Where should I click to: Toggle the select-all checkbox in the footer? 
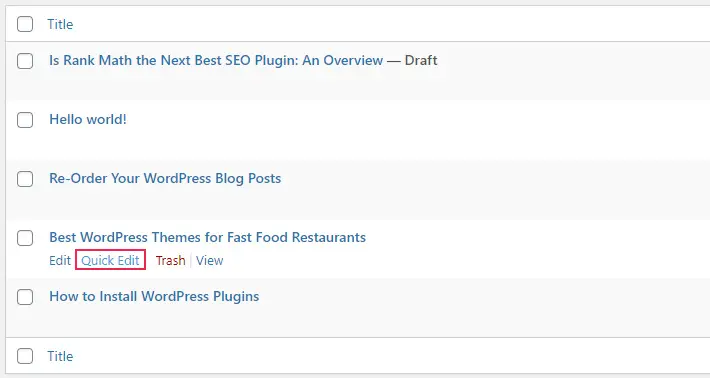click(25, 356)
